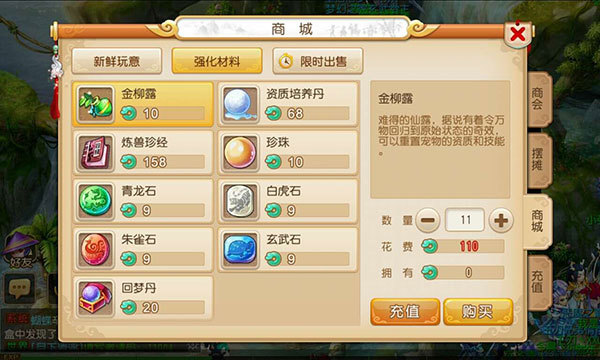Image resolution: width=600 pixels, height=360 pixels.
Task: Select the 金柳露 gourd item icon
Action: coord(95,104)
